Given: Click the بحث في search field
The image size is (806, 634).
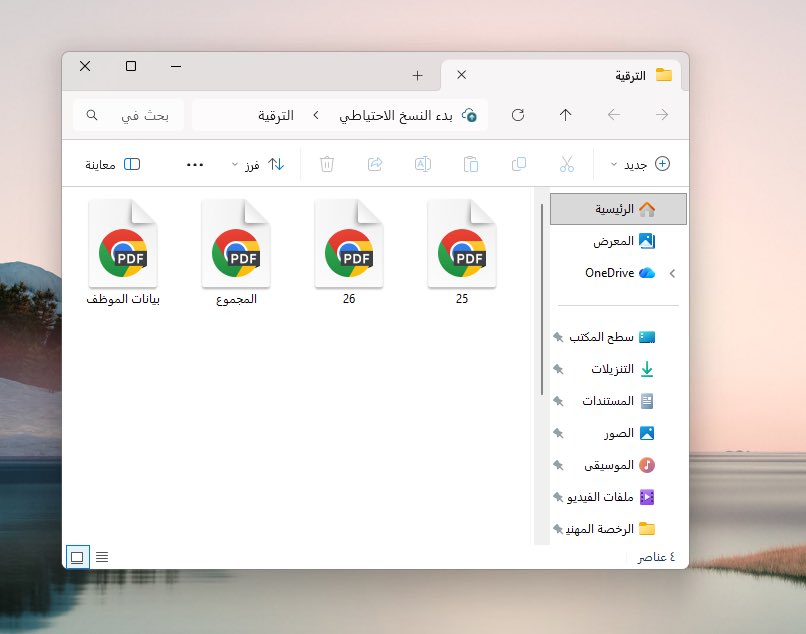Looking at the screenshot, I should click(129, 115).
